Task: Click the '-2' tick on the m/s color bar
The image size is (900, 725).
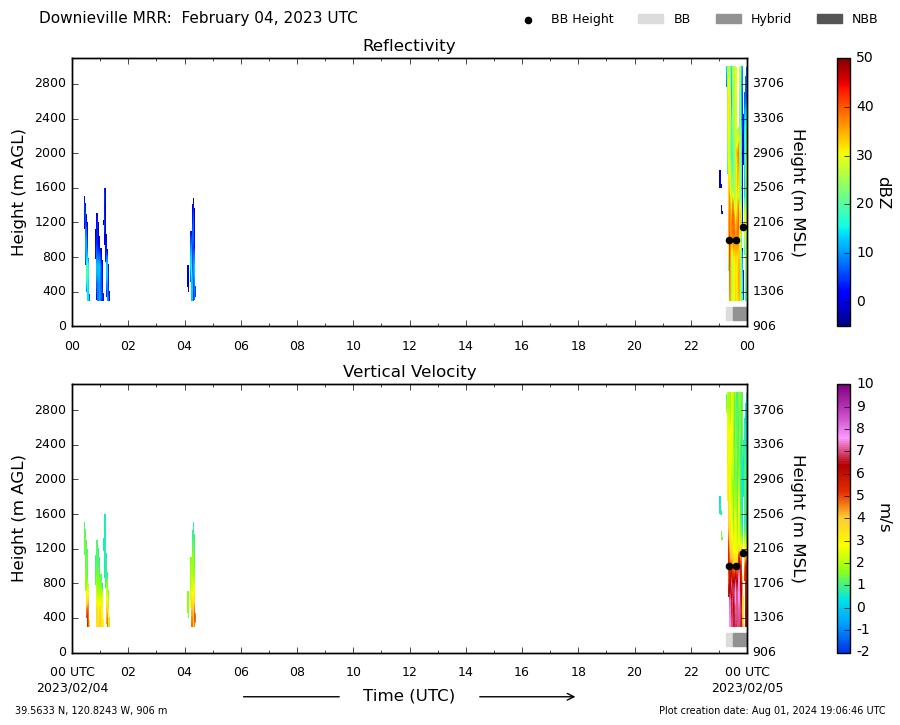Action: tap(863, 651)
